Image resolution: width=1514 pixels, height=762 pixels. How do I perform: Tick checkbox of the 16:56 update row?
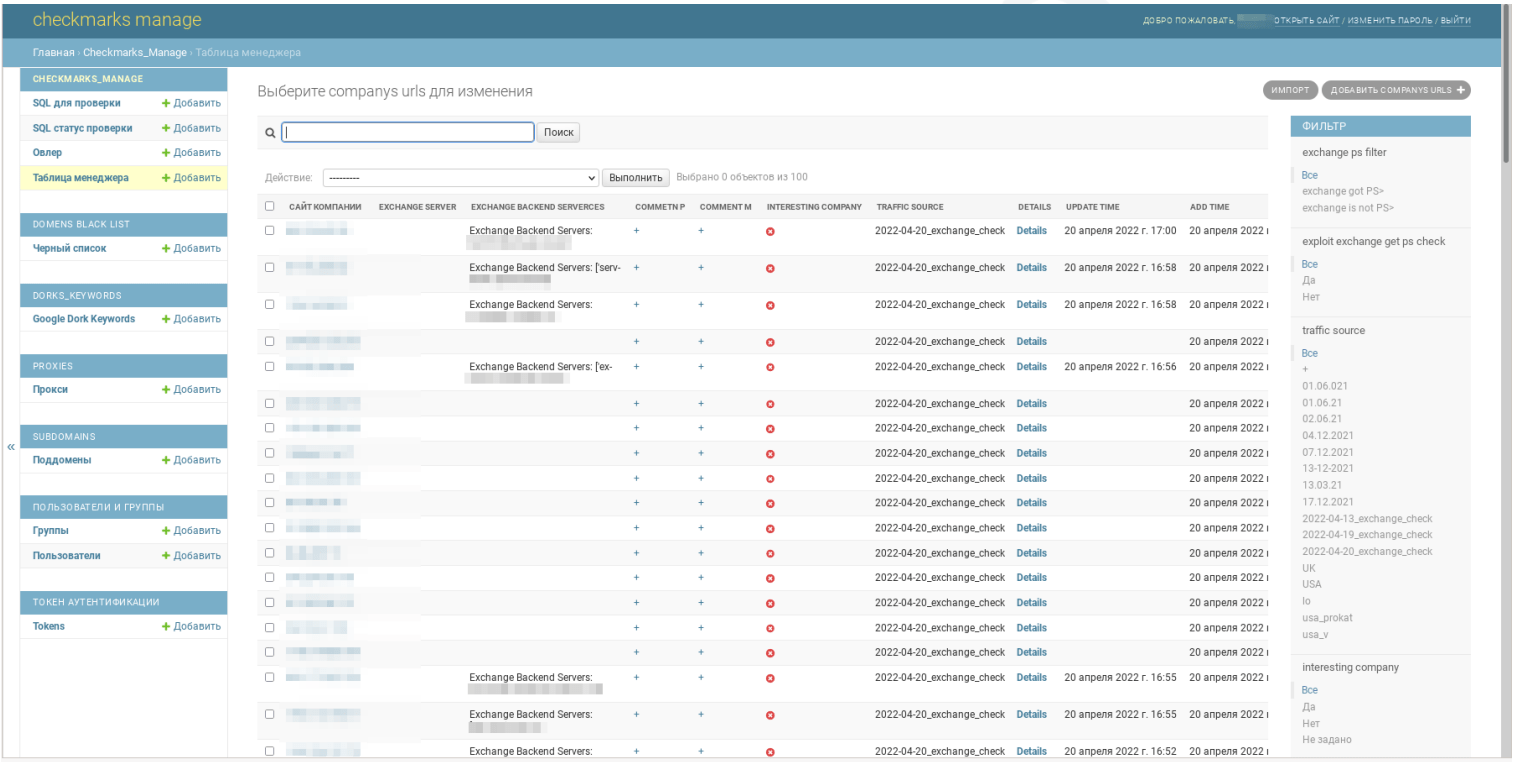tap(269, 366)
